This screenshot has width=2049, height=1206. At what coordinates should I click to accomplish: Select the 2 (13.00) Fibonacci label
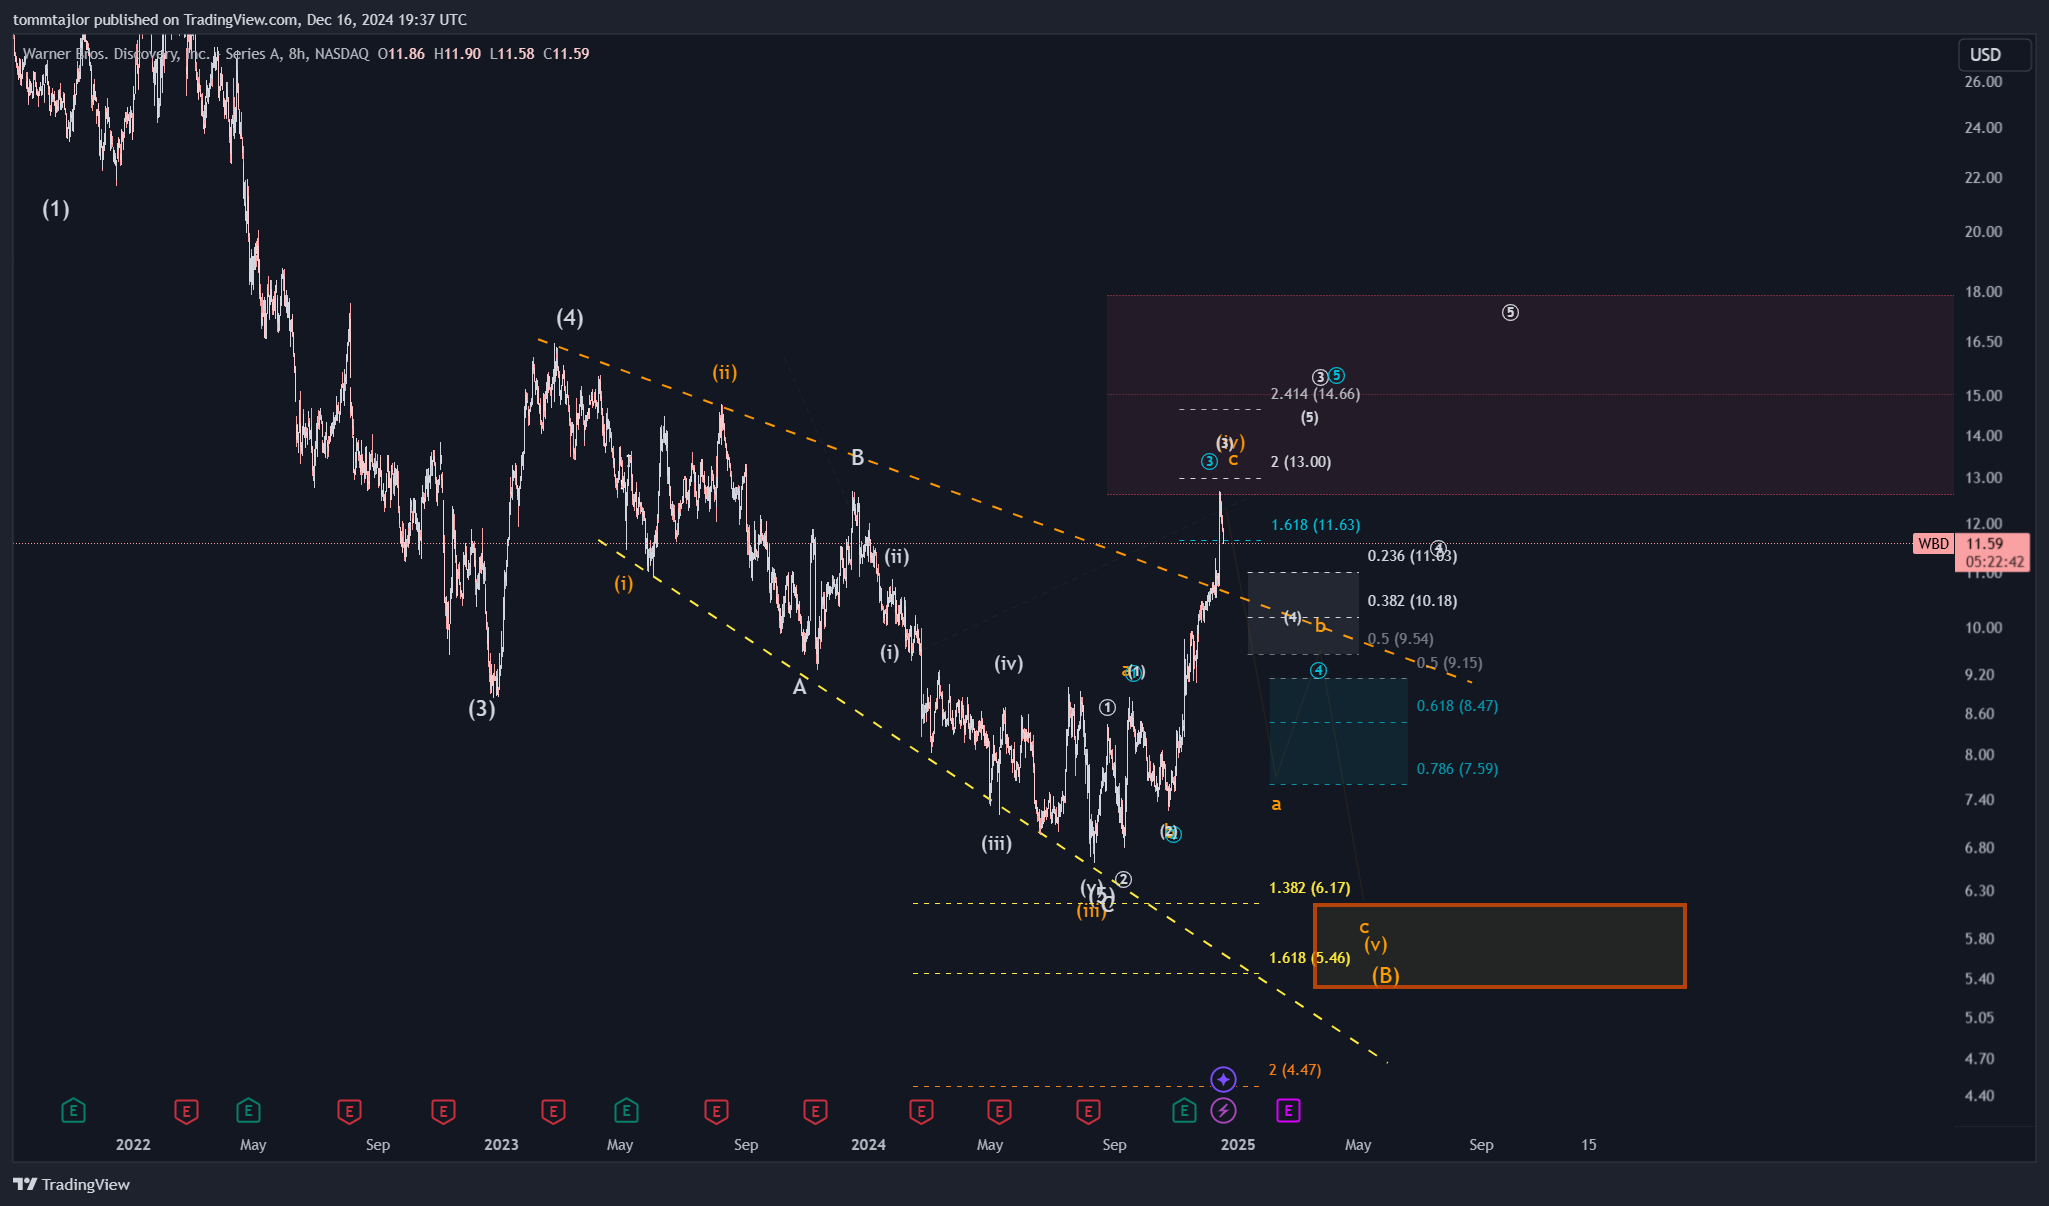click(1300, 462)
